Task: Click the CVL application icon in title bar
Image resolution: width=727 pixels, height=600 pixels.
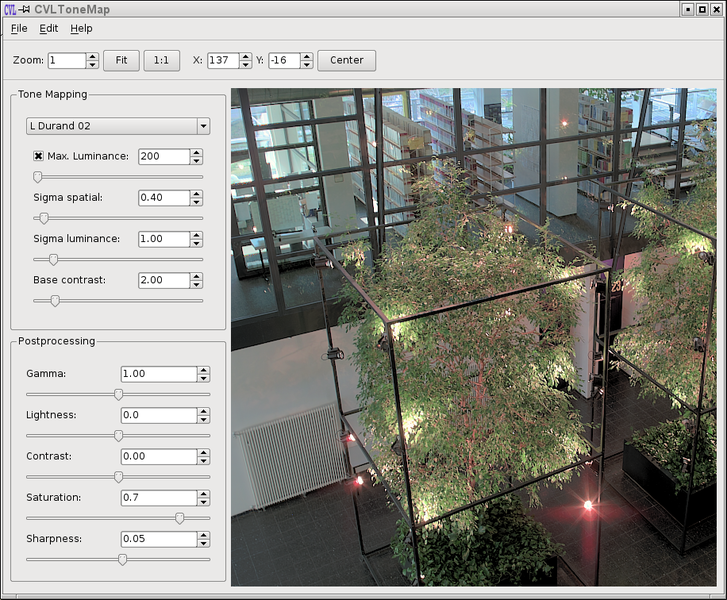Action: [10, 9]
